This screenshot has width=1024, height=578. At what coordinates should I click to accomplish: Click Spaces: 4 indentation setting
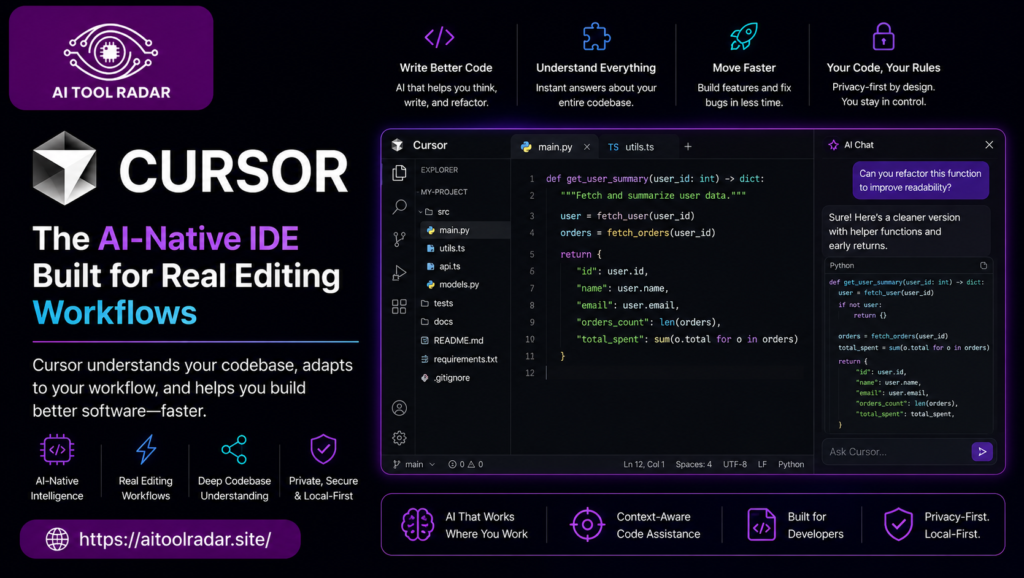(694, 464)
